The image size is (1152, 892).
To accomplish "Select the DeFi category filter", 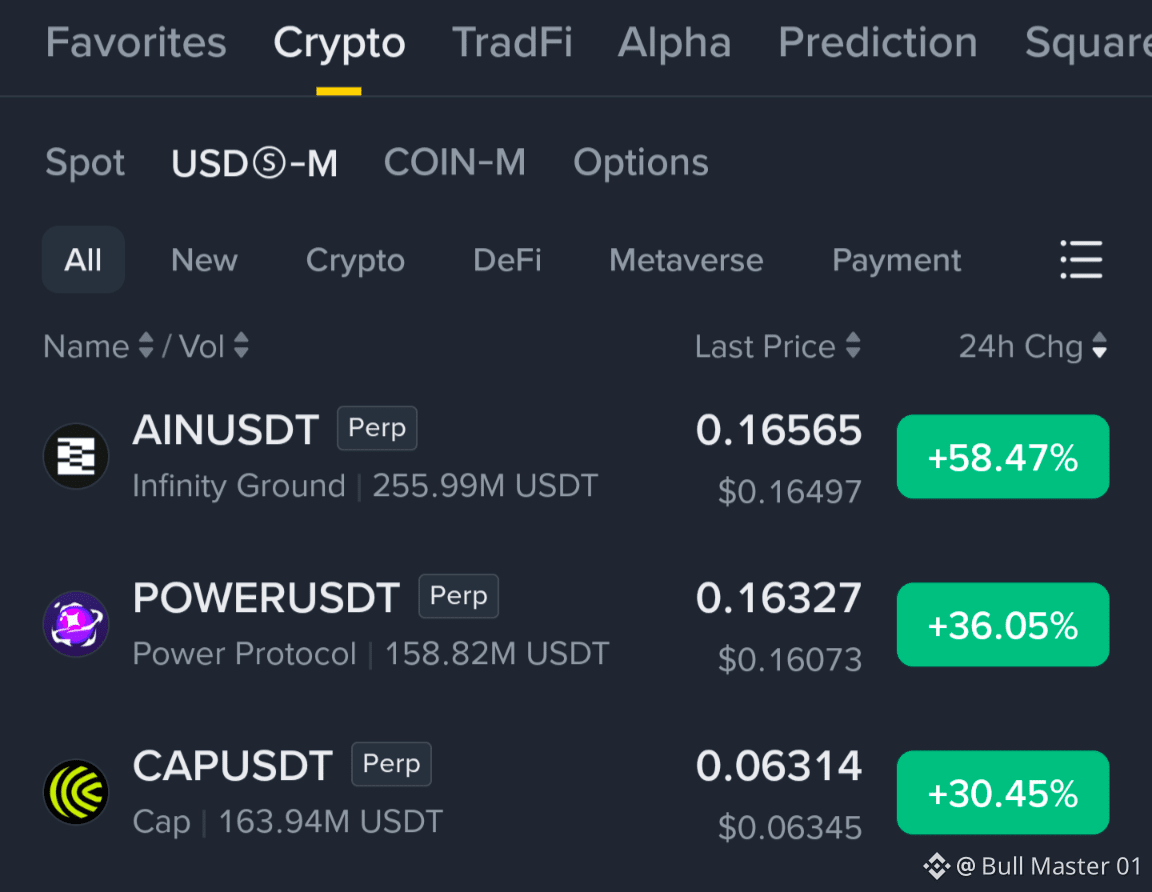I will (507, 260).
